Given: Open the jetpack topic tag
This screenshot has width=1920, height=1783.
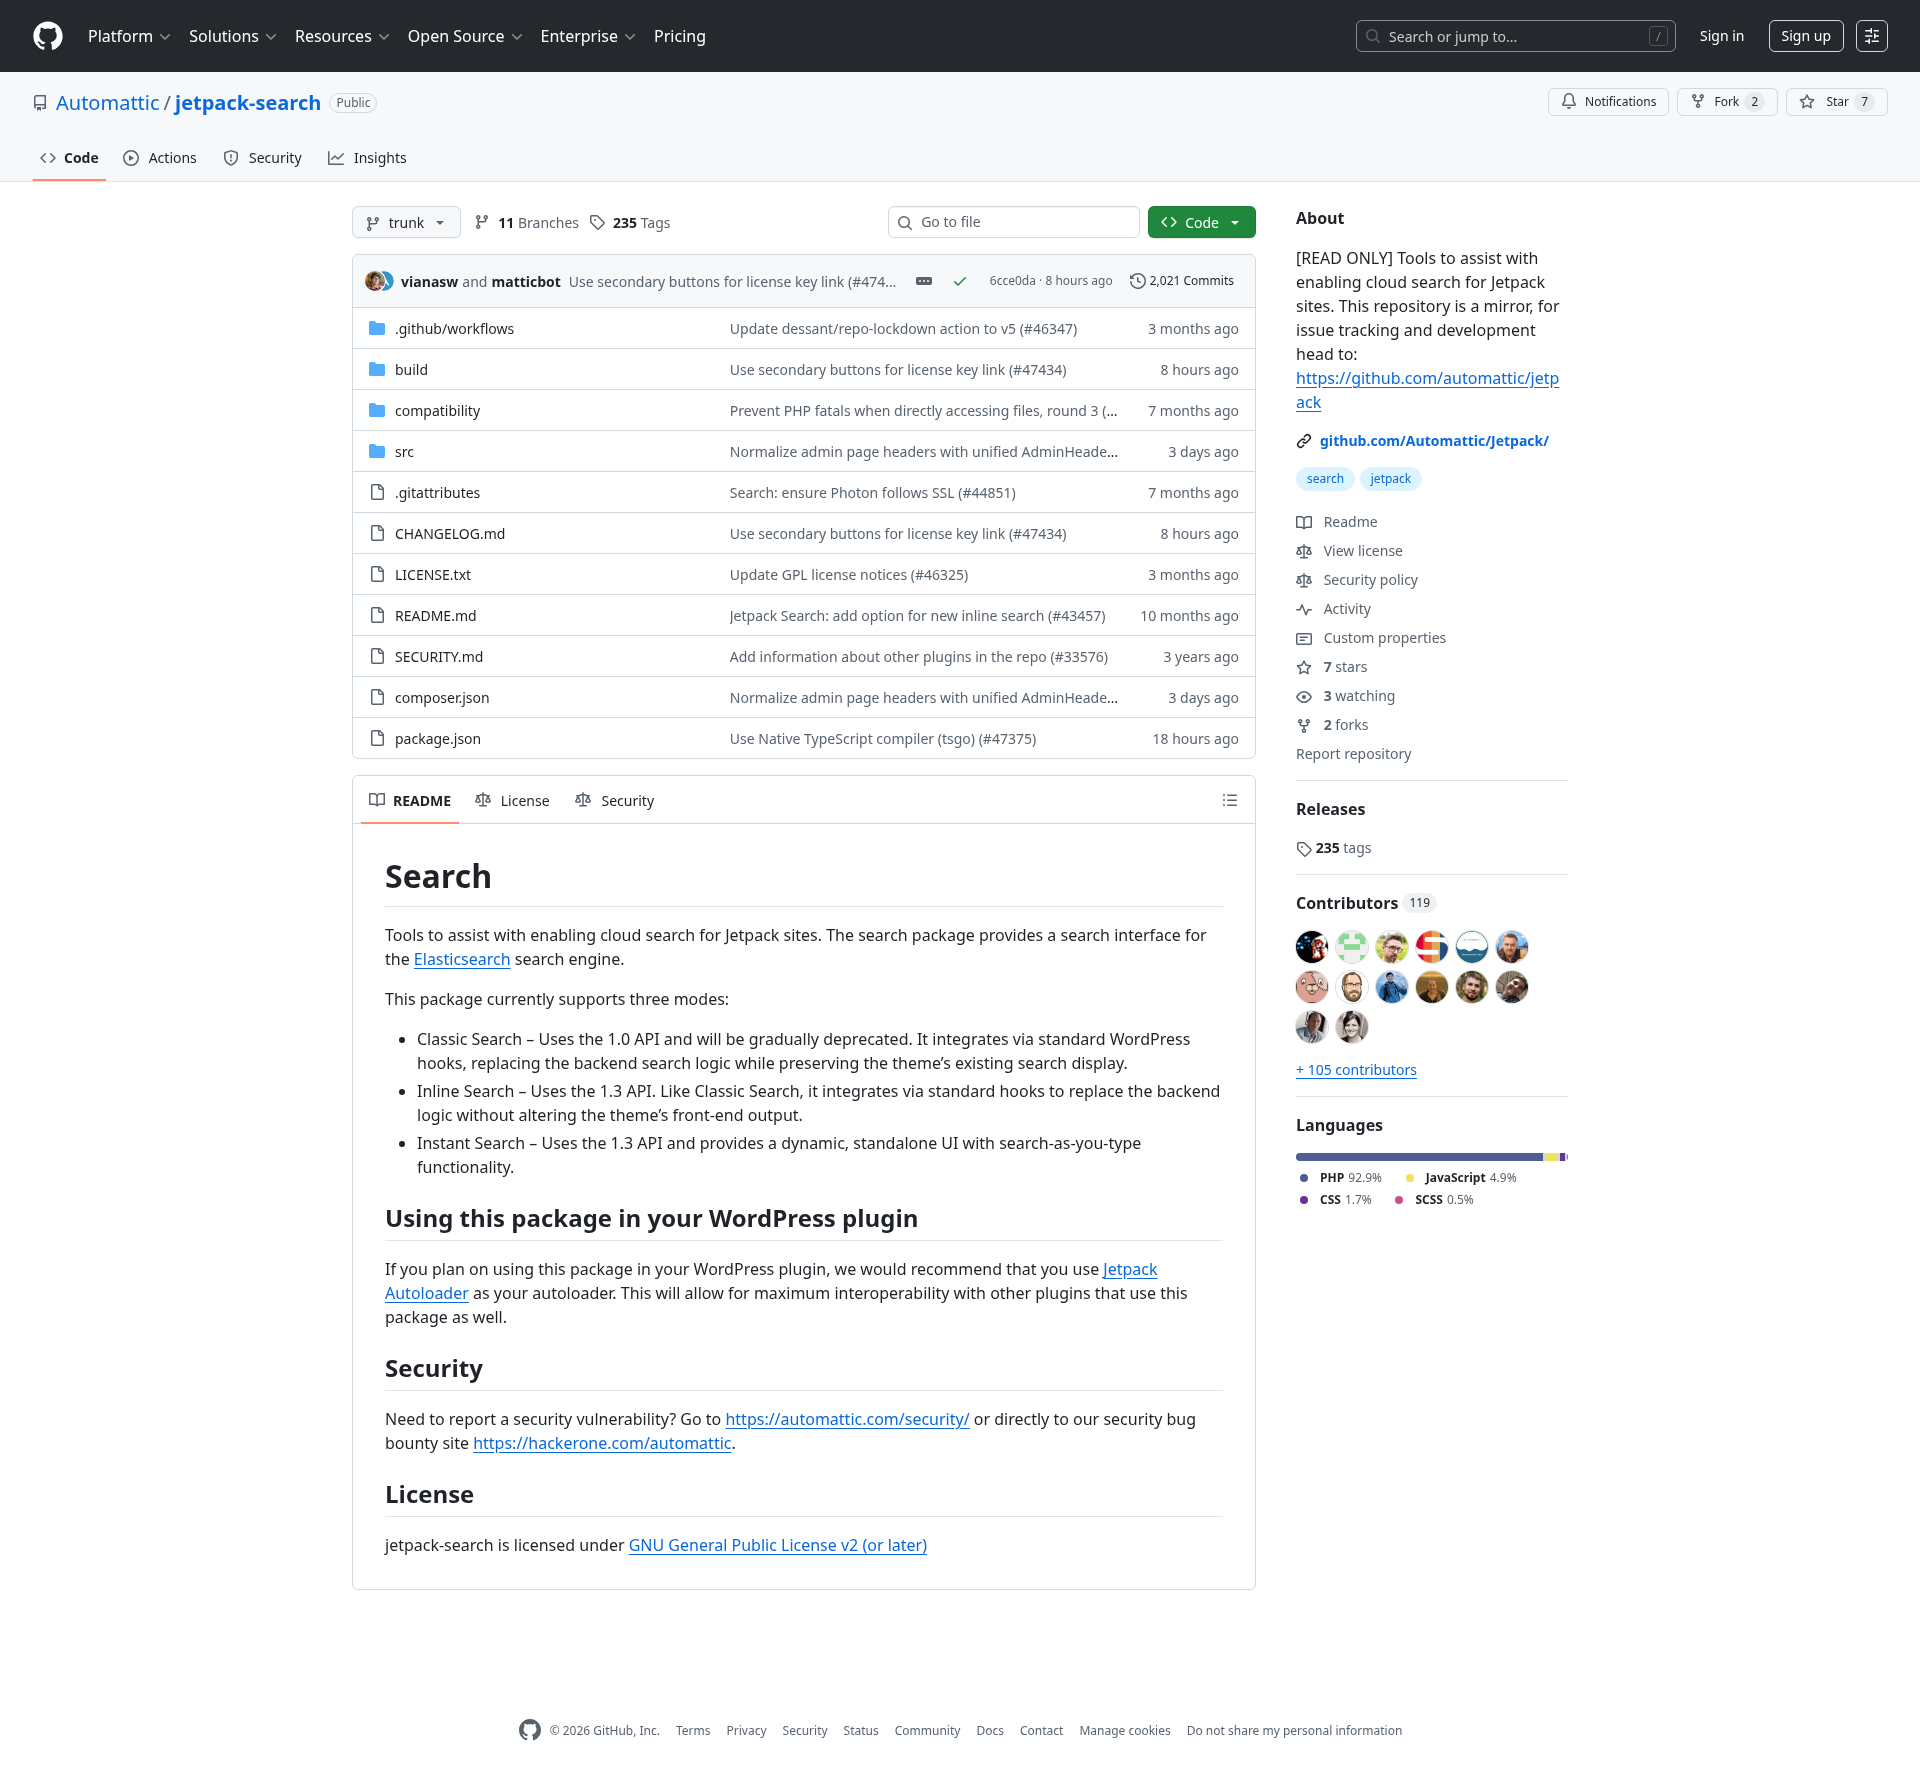Looking at the screenshot, I should click(1391, 479).
